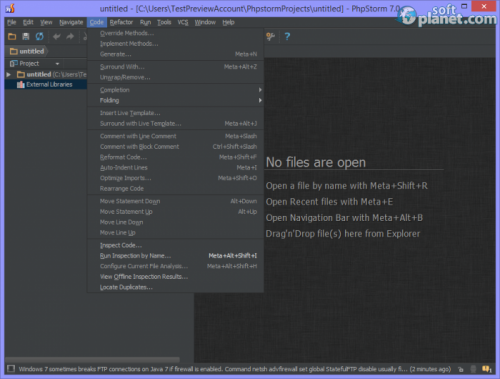Select External Libraries tree row
The height and width of the screenshot is (379, 500).
click(46, 85)
